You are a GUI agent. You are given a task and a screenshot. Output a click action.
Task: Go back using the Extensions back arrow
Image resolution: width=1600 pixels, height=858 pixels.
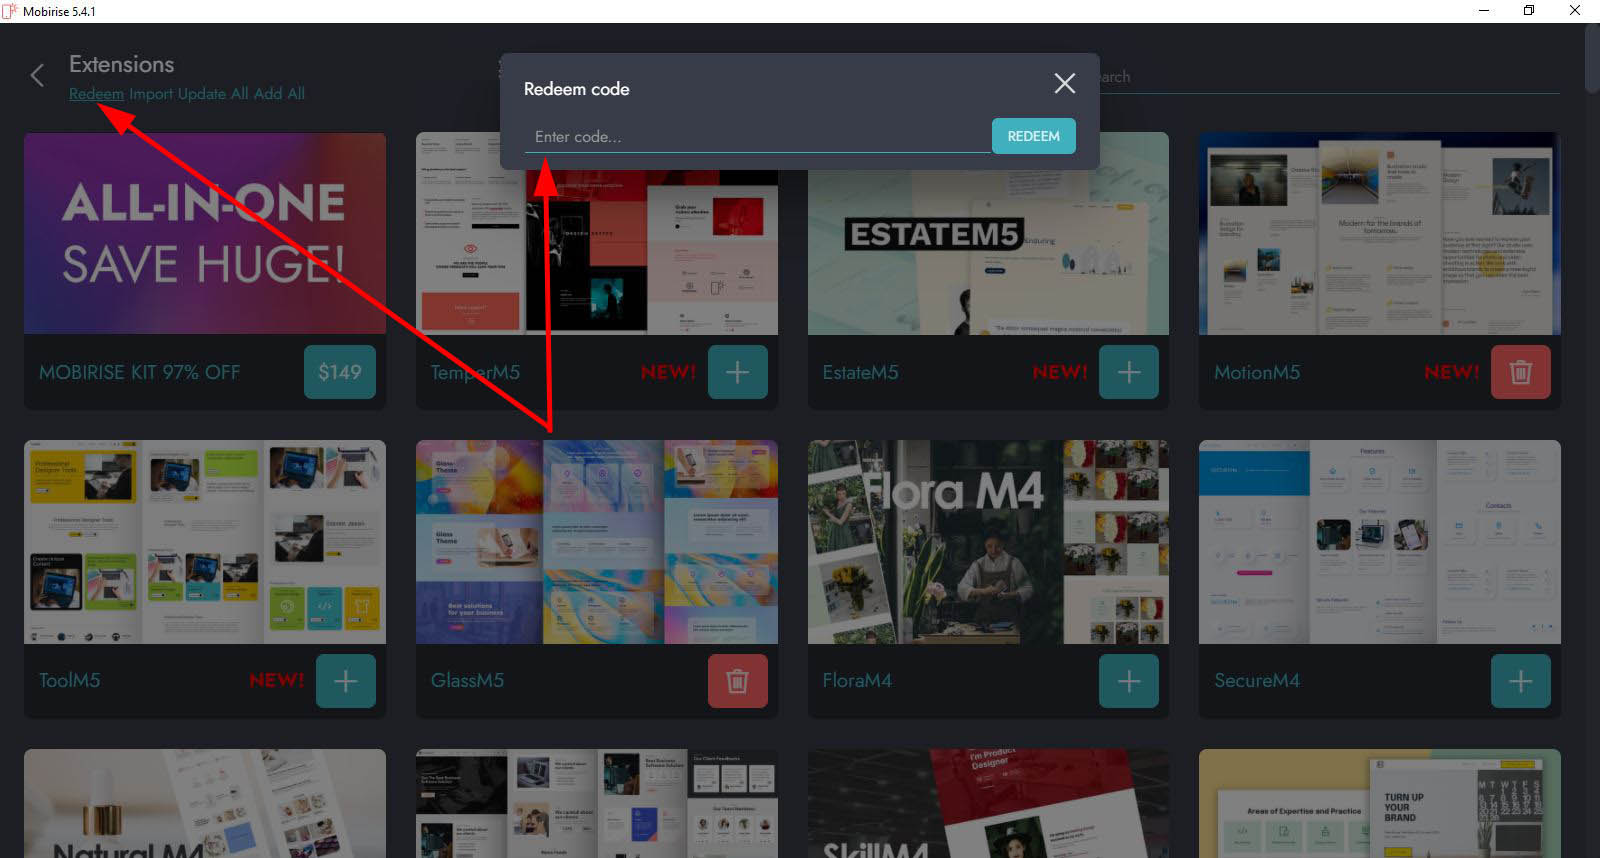[37, 76]
